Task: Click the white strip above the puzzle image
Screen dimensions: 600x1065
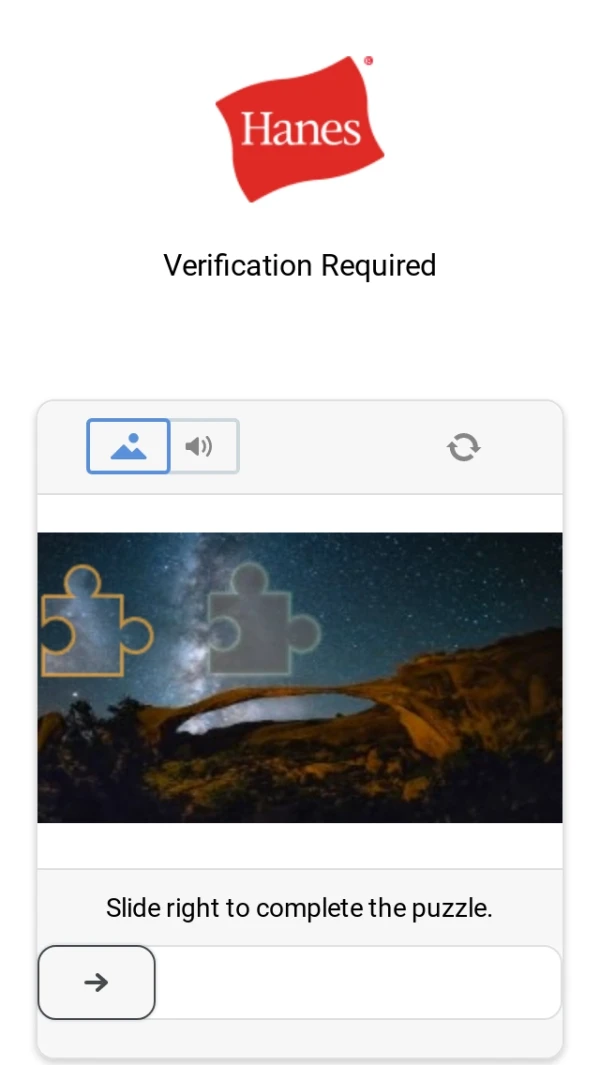Action: (x=300, y=513)
